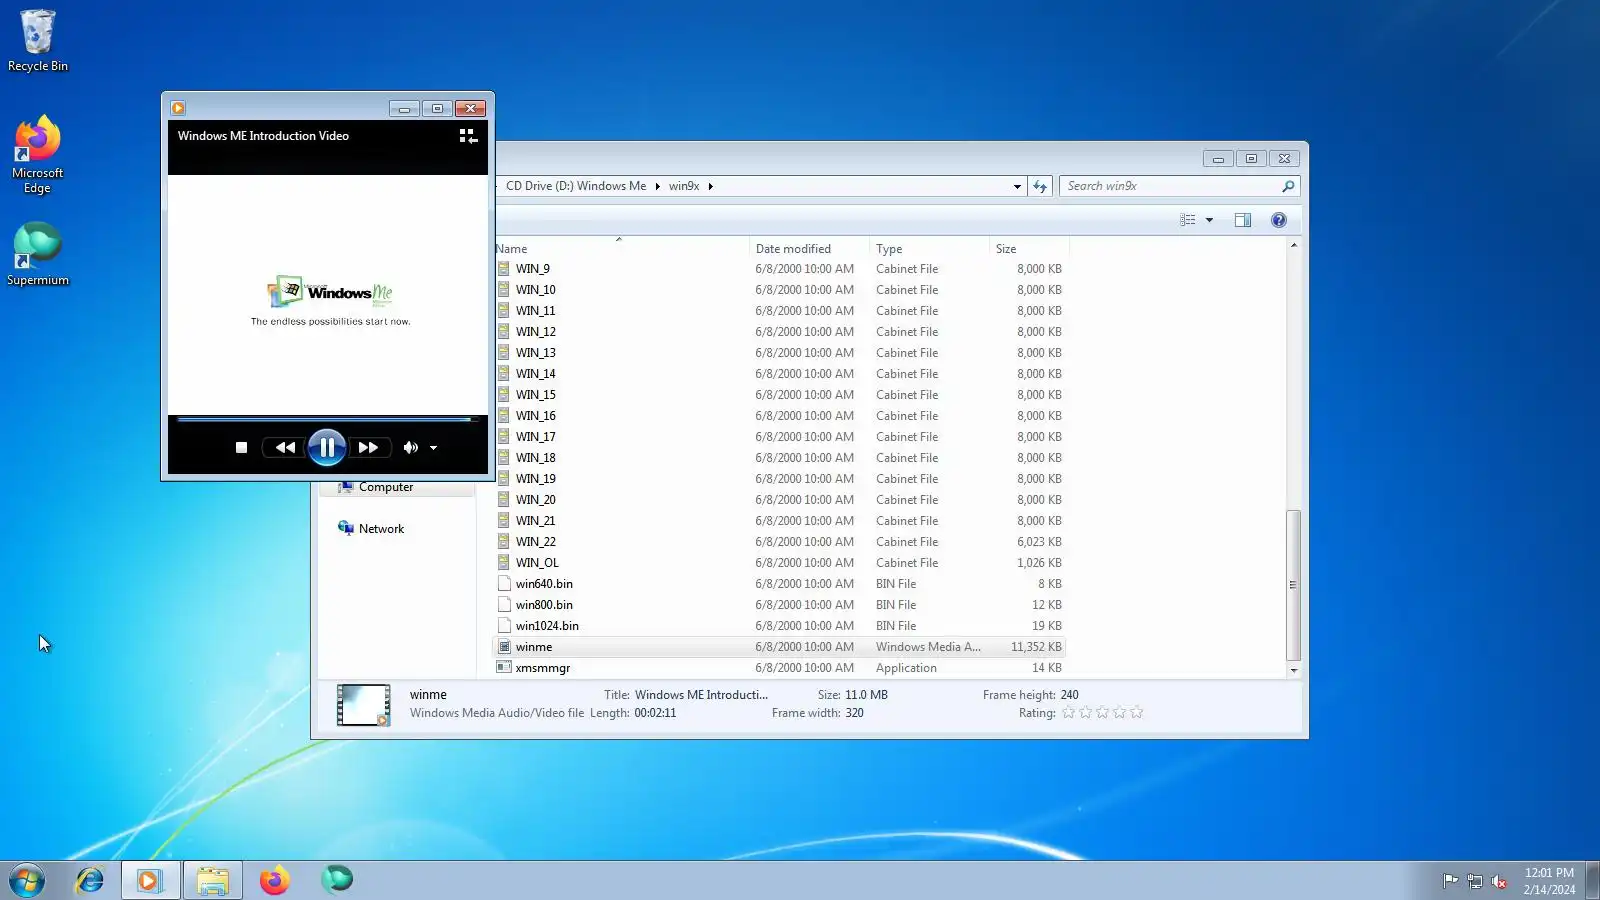The image size is (1600, 900).
Task: Mute the media player volume
Action: (x=410, y=448)
